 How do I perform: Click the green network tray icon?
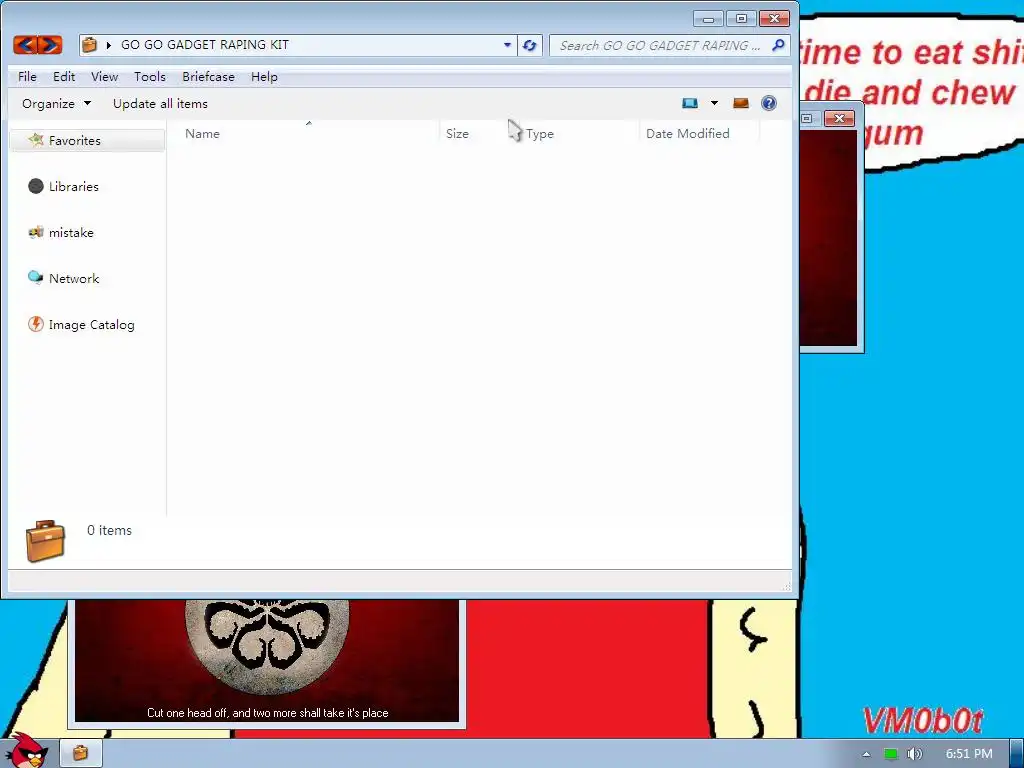tap(891, 754)
